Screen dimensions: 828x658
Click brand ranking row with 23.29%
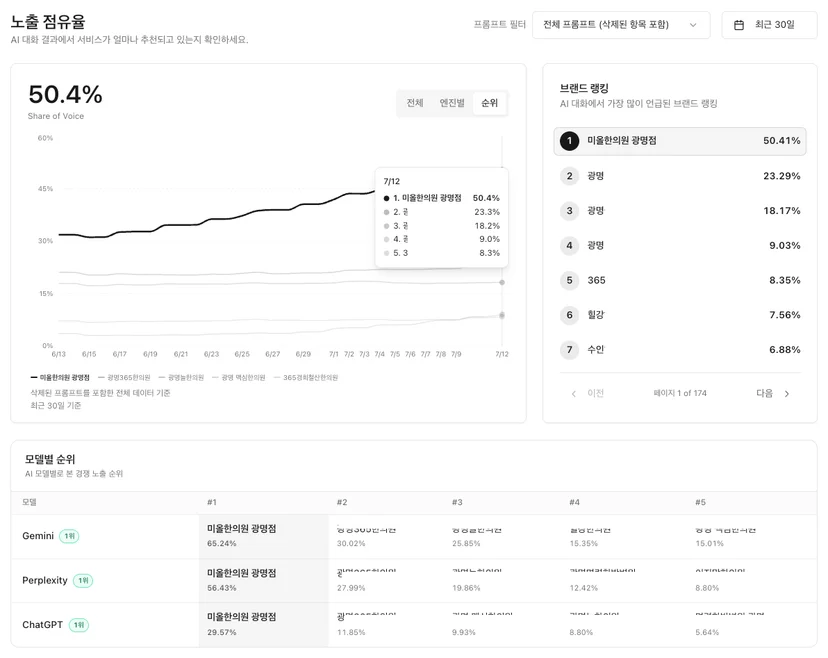[680, 176]
